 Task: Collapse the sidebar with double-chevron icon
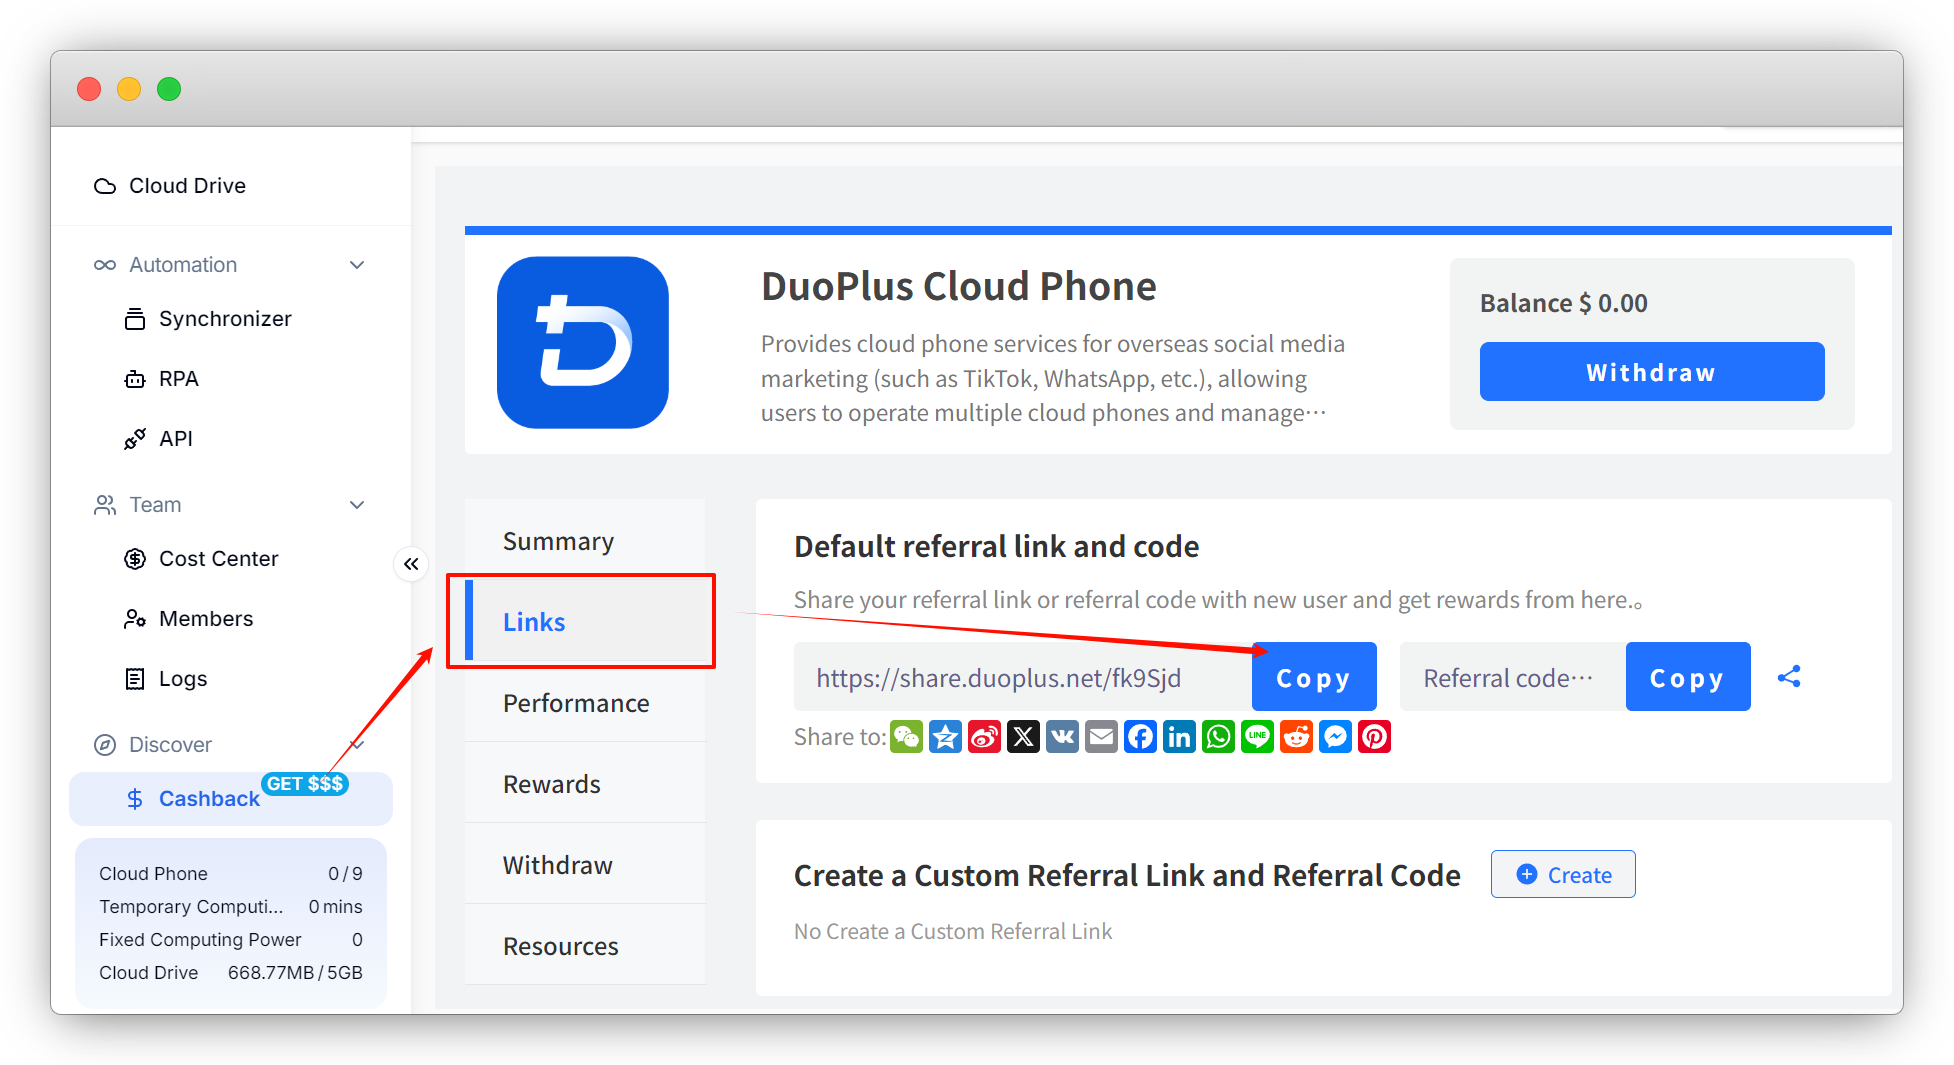pyautogui.click(x=411, y=564)
